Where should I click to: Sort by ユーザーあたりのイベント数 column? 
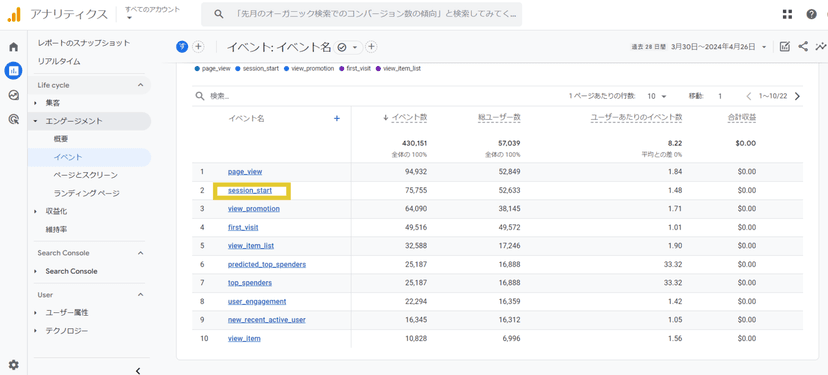tap(636, 118)
